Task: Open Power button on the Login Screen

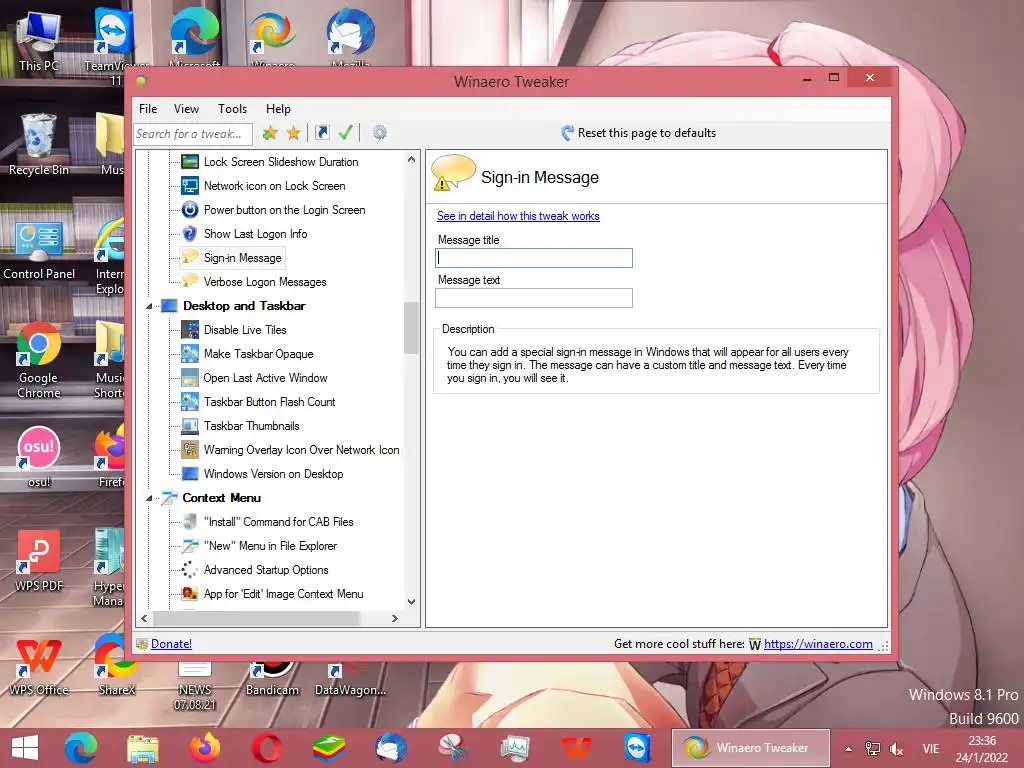Action: pos(284,210)
